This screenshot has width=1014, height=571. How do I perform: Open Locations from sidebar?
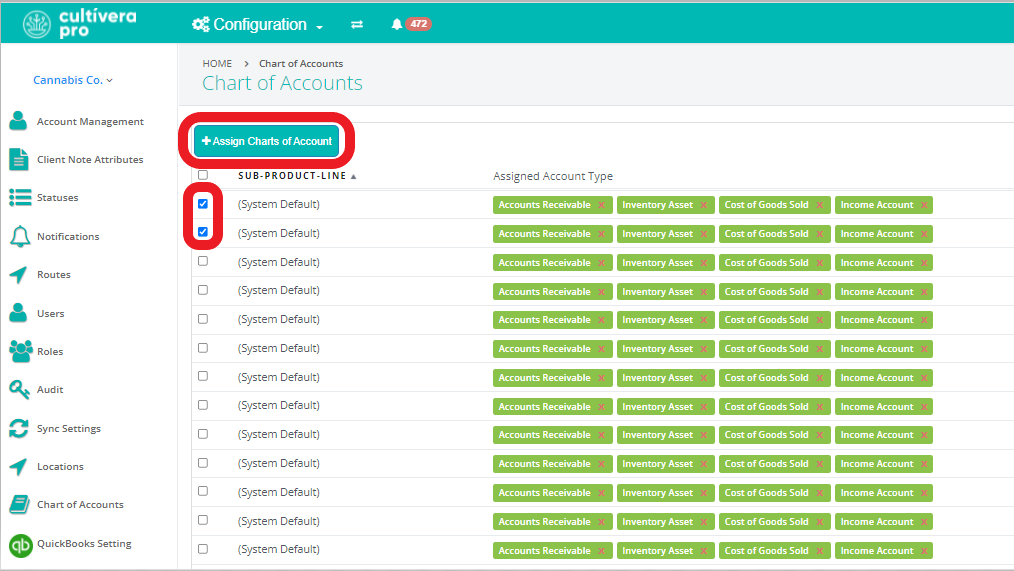(x=60, y=467)
